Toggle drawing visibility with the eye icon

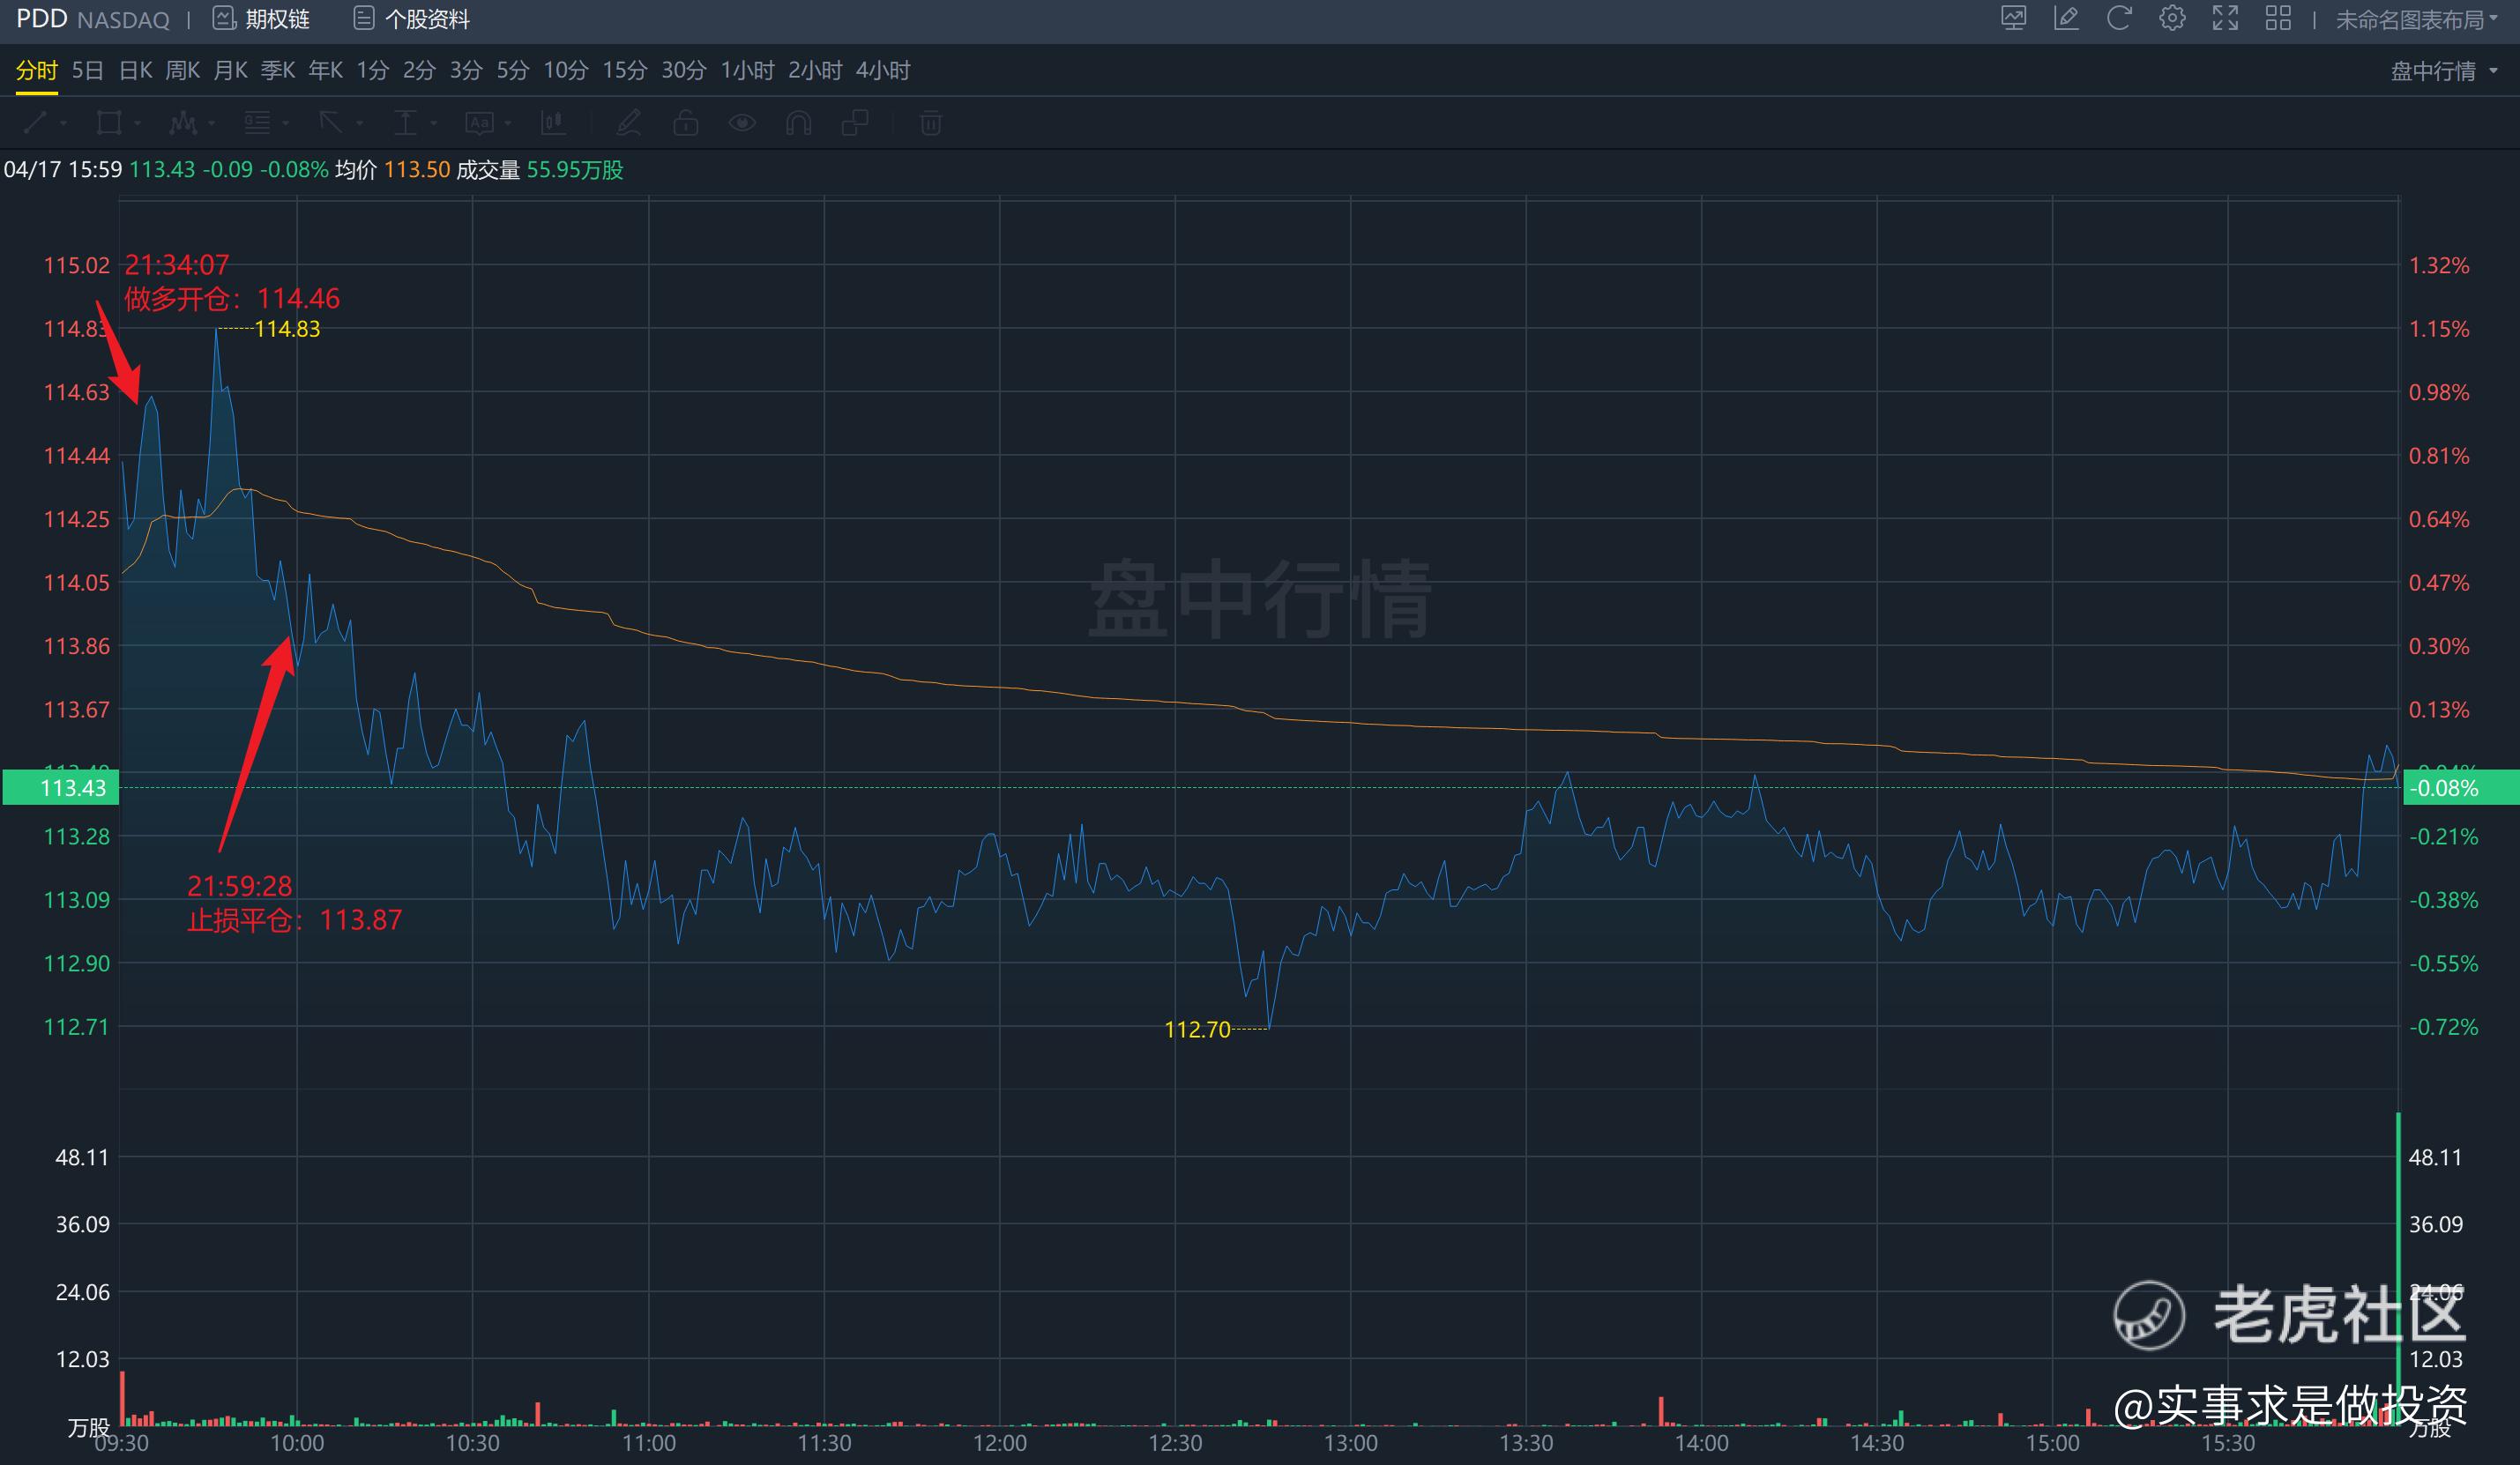[x=742, y=123]
